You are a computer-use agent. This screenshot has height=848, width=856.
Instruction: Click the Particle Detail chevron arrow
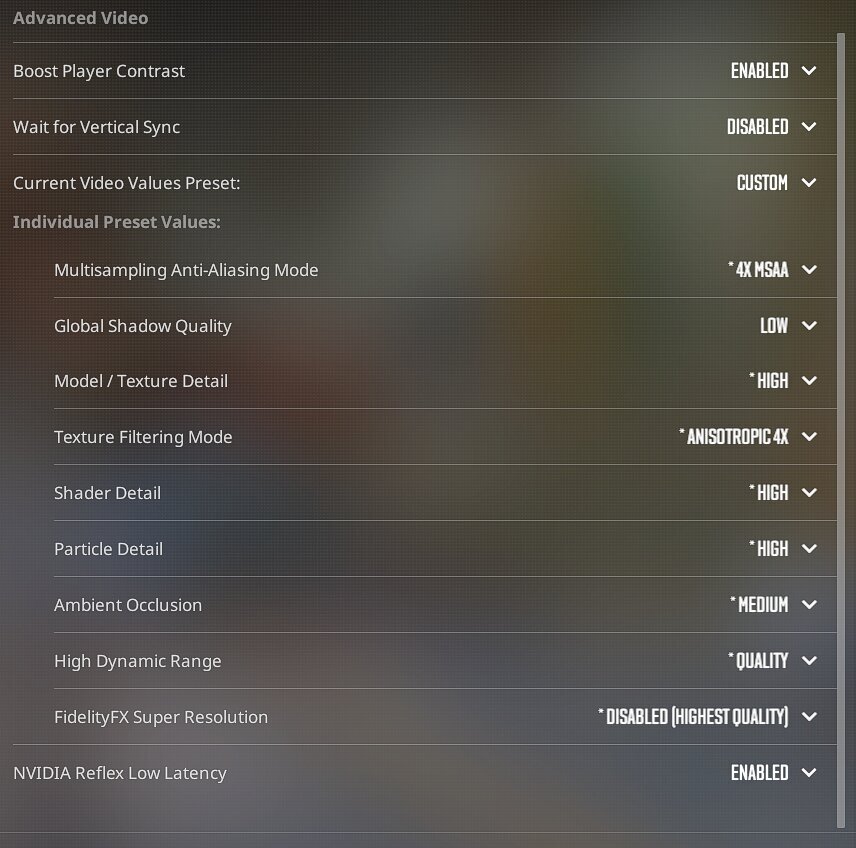click(809, 549)
